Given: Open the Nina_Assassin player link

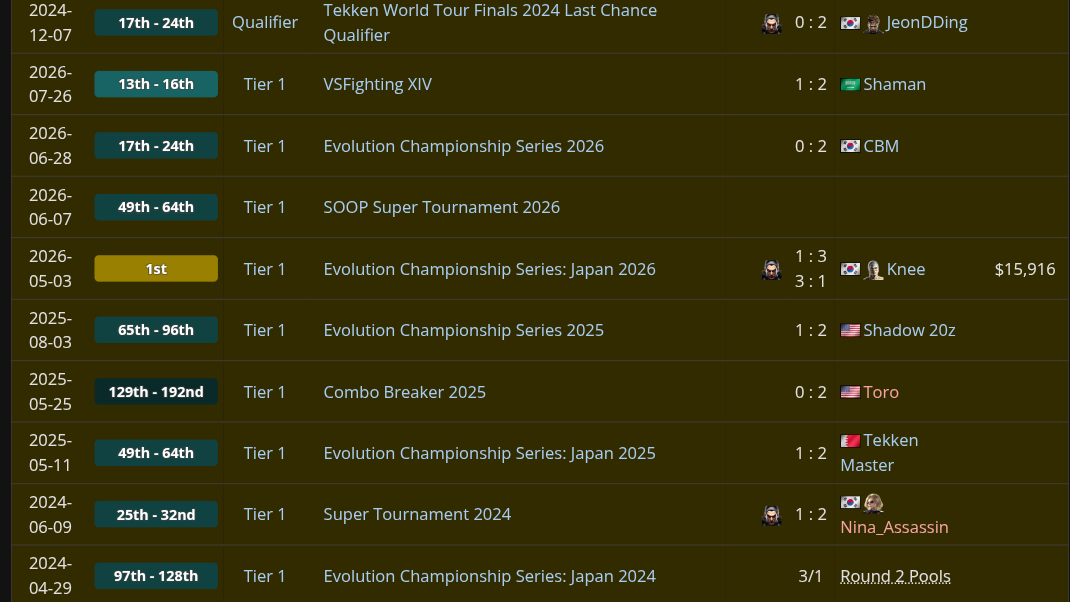Looking at the screenshot, I should [894, 527].
